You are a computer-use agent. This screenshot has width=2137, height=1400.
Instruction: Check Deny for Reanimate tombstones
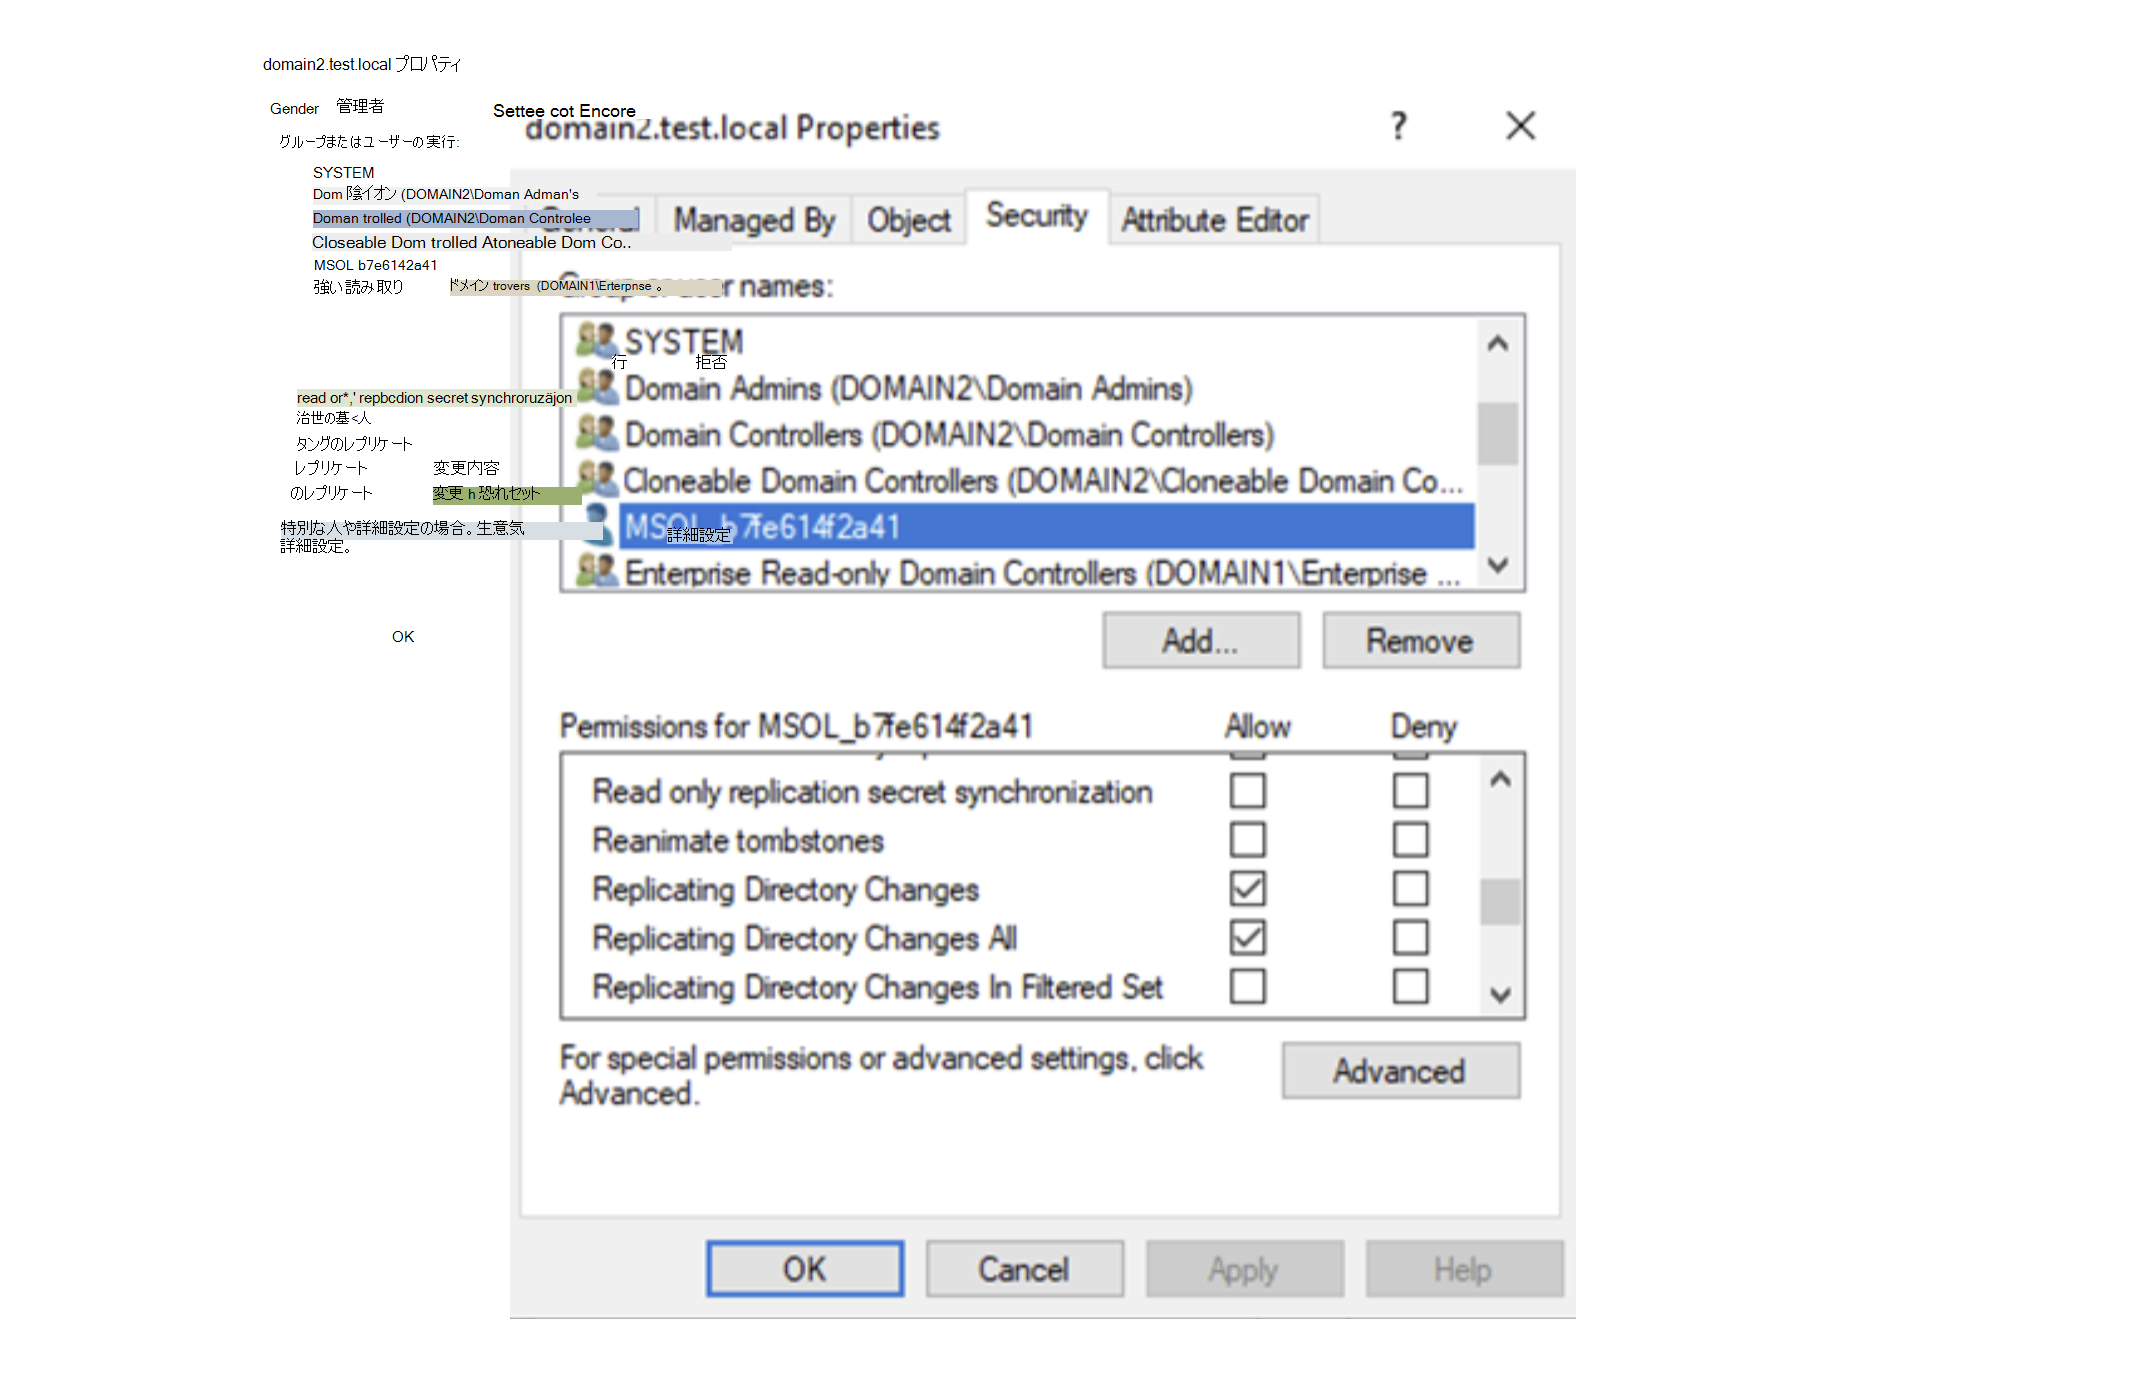pos(1410,840)
